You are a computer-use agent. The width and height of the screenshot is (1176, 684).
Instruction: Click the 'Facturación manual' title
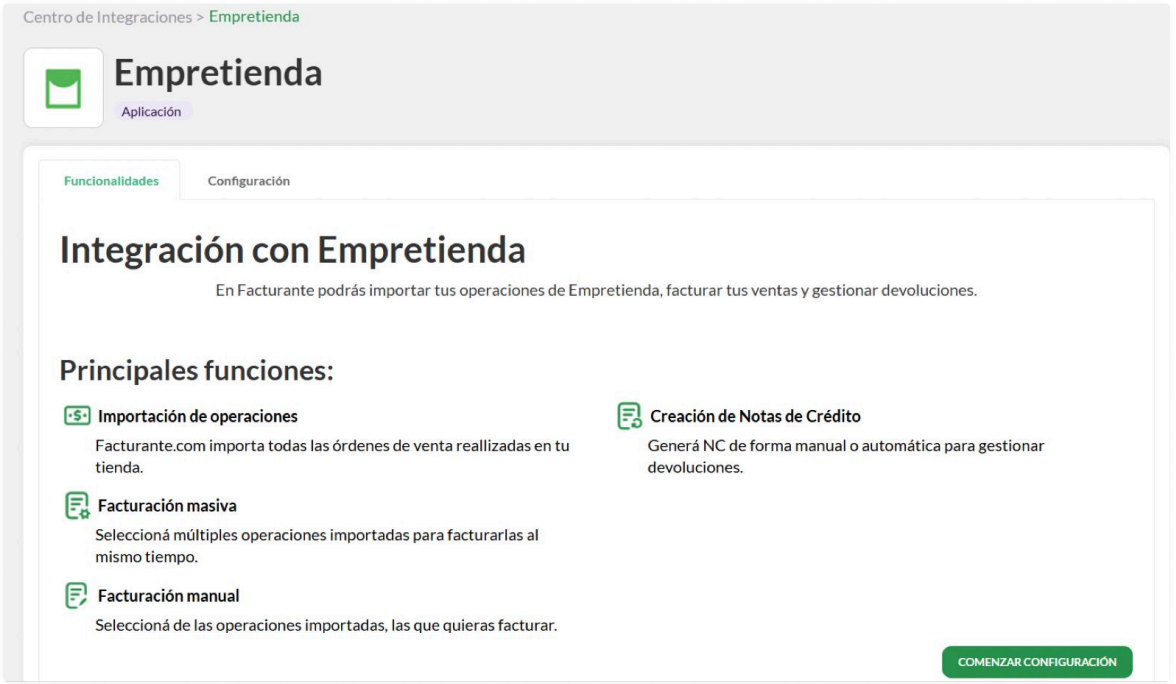coord(168,596)
